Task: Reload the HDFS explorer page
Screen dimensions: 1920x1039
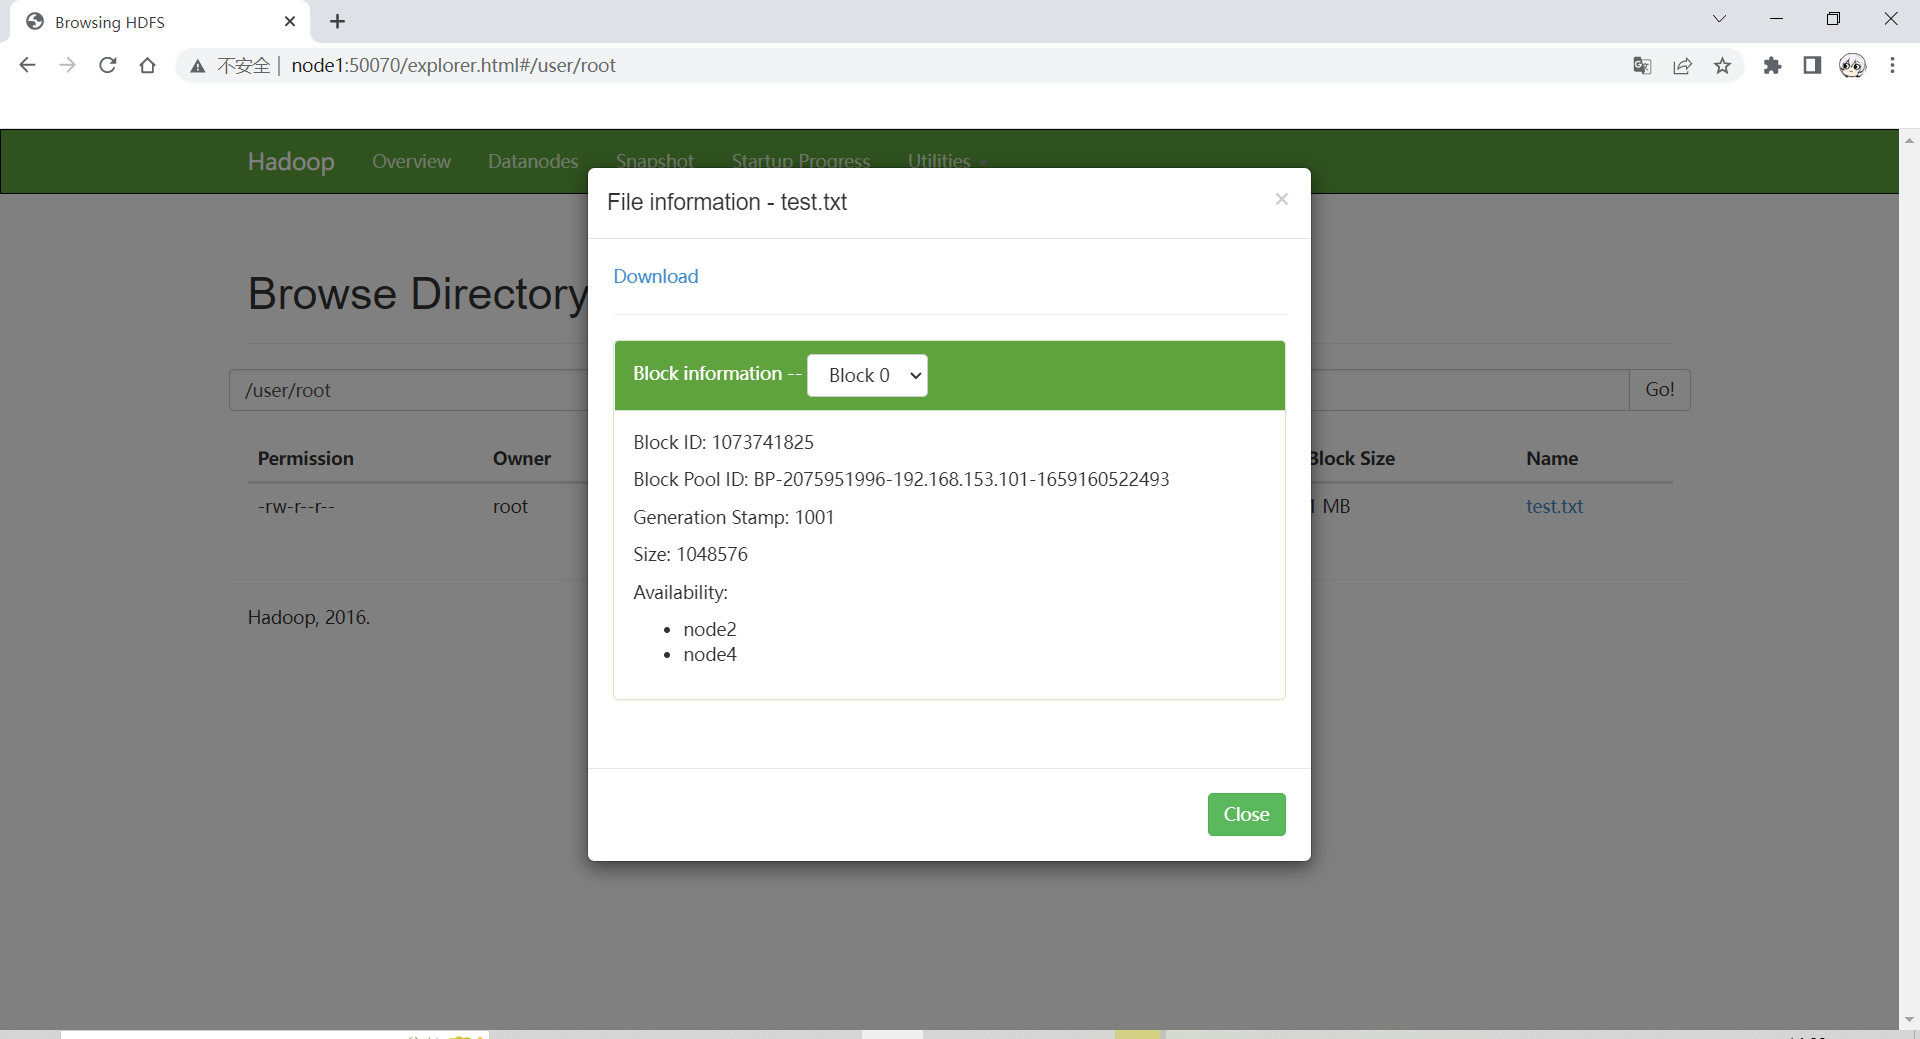Action: coord(107,65)
